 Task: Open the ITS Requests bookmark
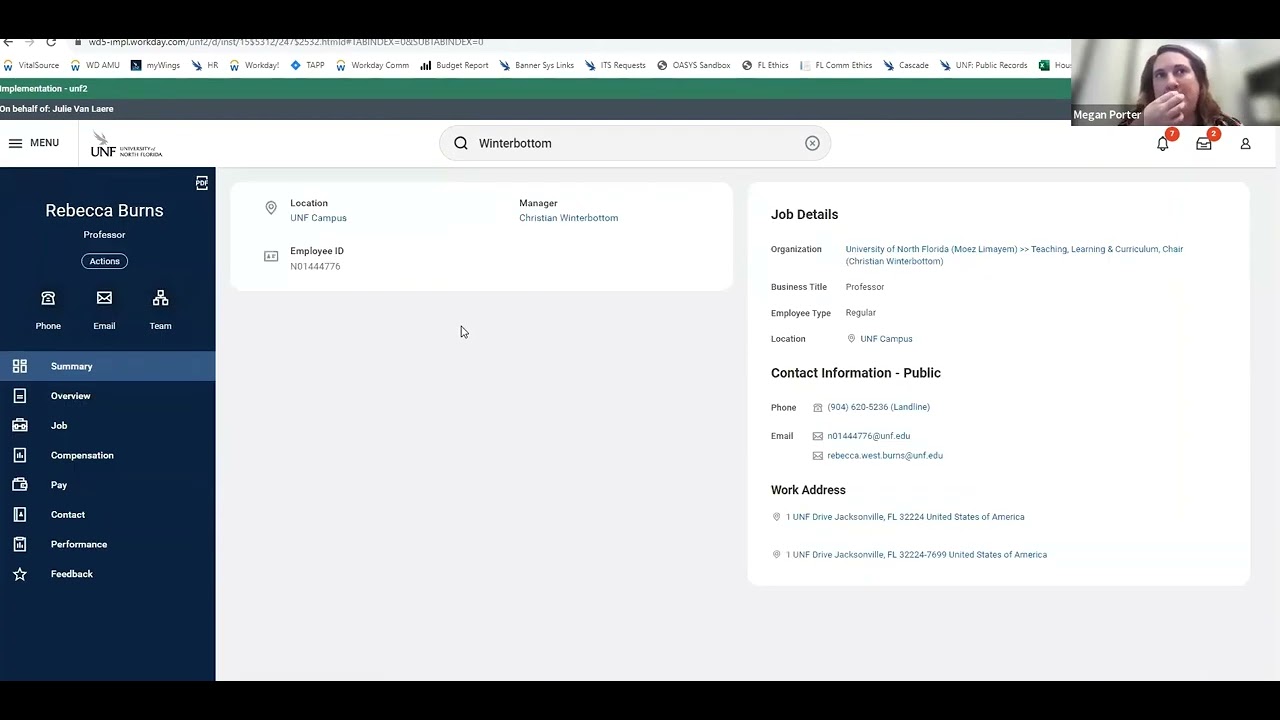pyautogui.click(x=615, y=65)
